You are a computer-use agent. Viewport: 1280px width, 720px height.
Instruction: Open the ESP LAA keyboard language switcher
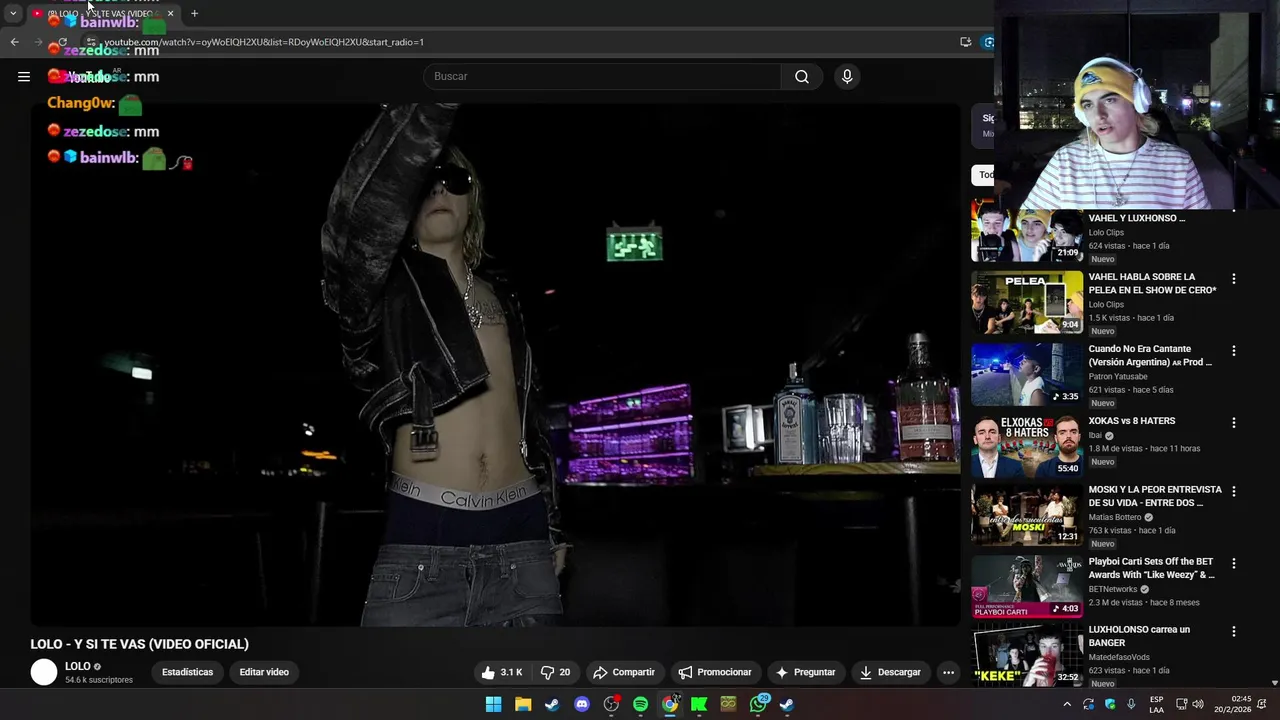[1156, 704]
